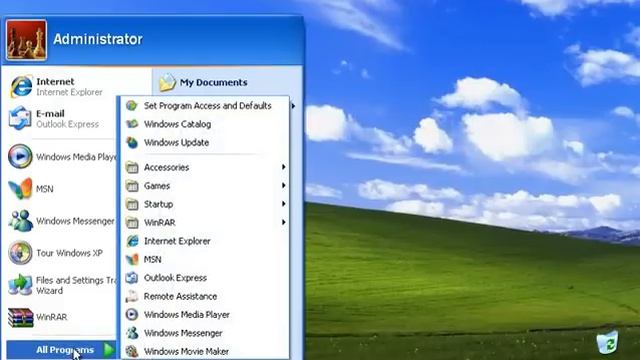Click the Internet label in pinned list
This screenshot has height=360, width=640.
[x=55, y=82]
